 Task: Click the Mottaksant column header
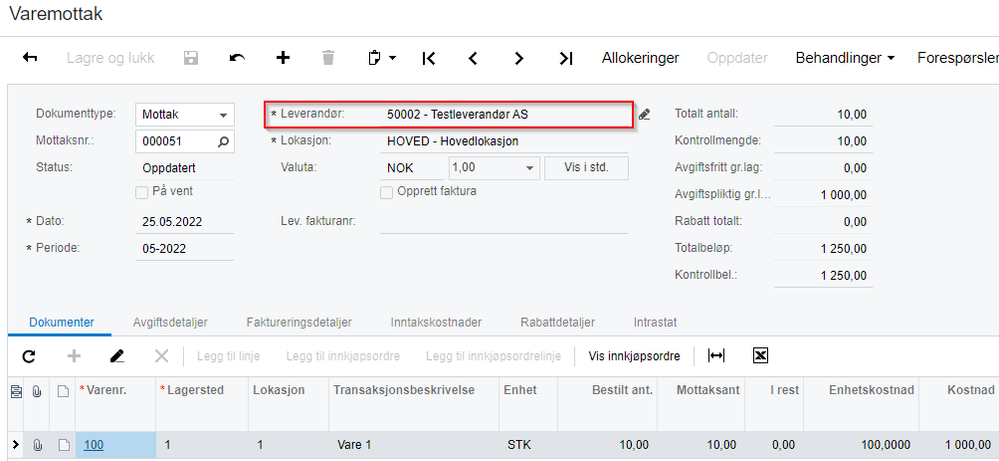pyautogui.click(x=700, y=404)
